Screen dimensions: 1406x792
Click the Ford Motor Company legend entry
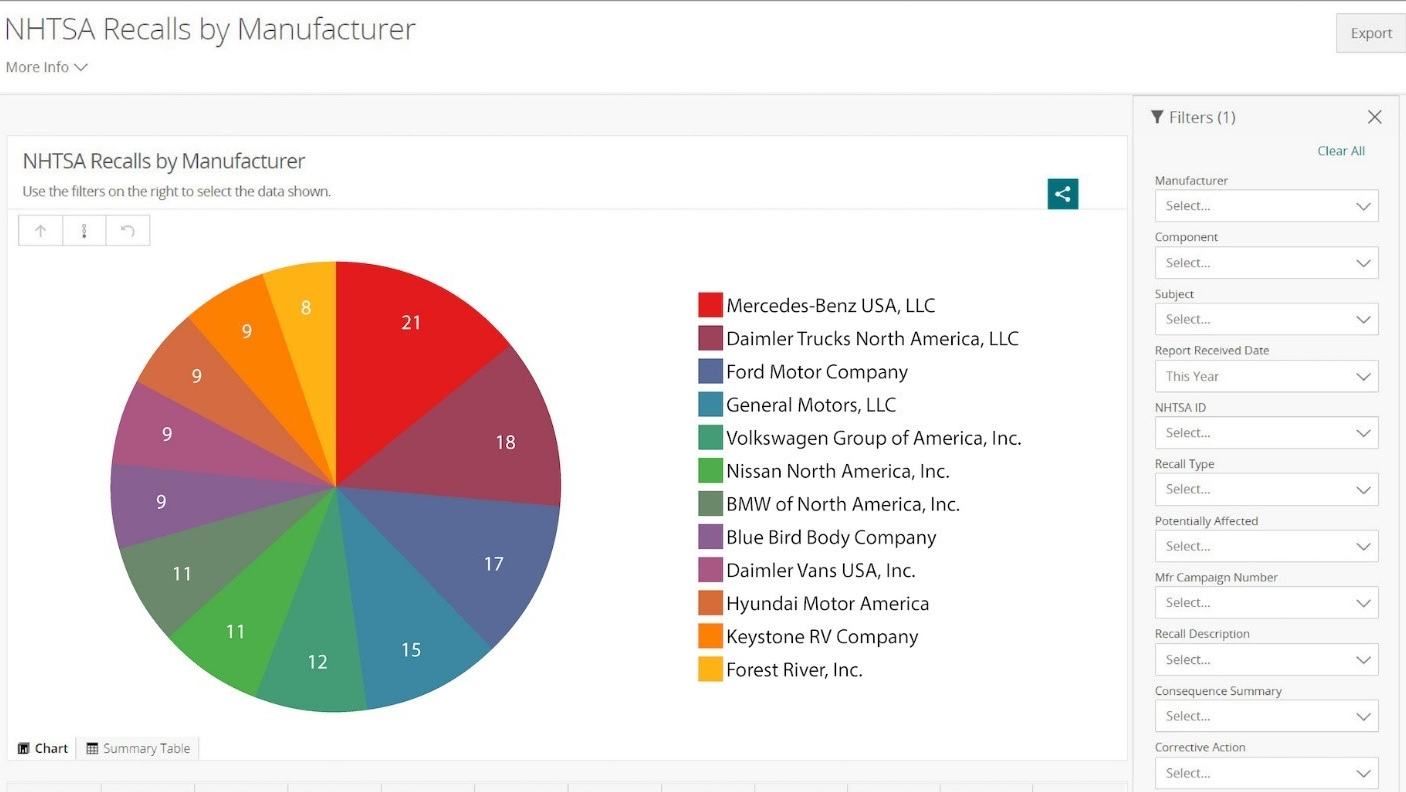coord(816,372)
